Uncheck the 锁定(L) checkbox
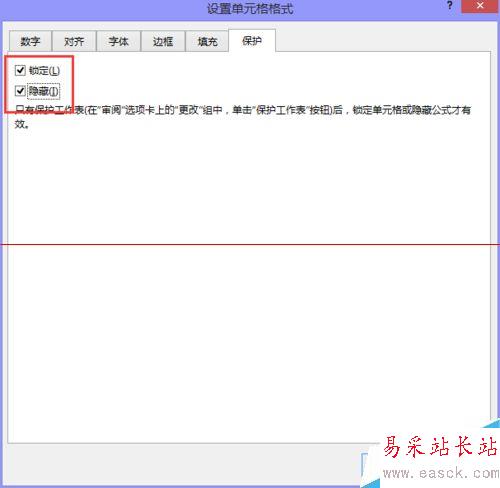500x488 pixels. 20,70
